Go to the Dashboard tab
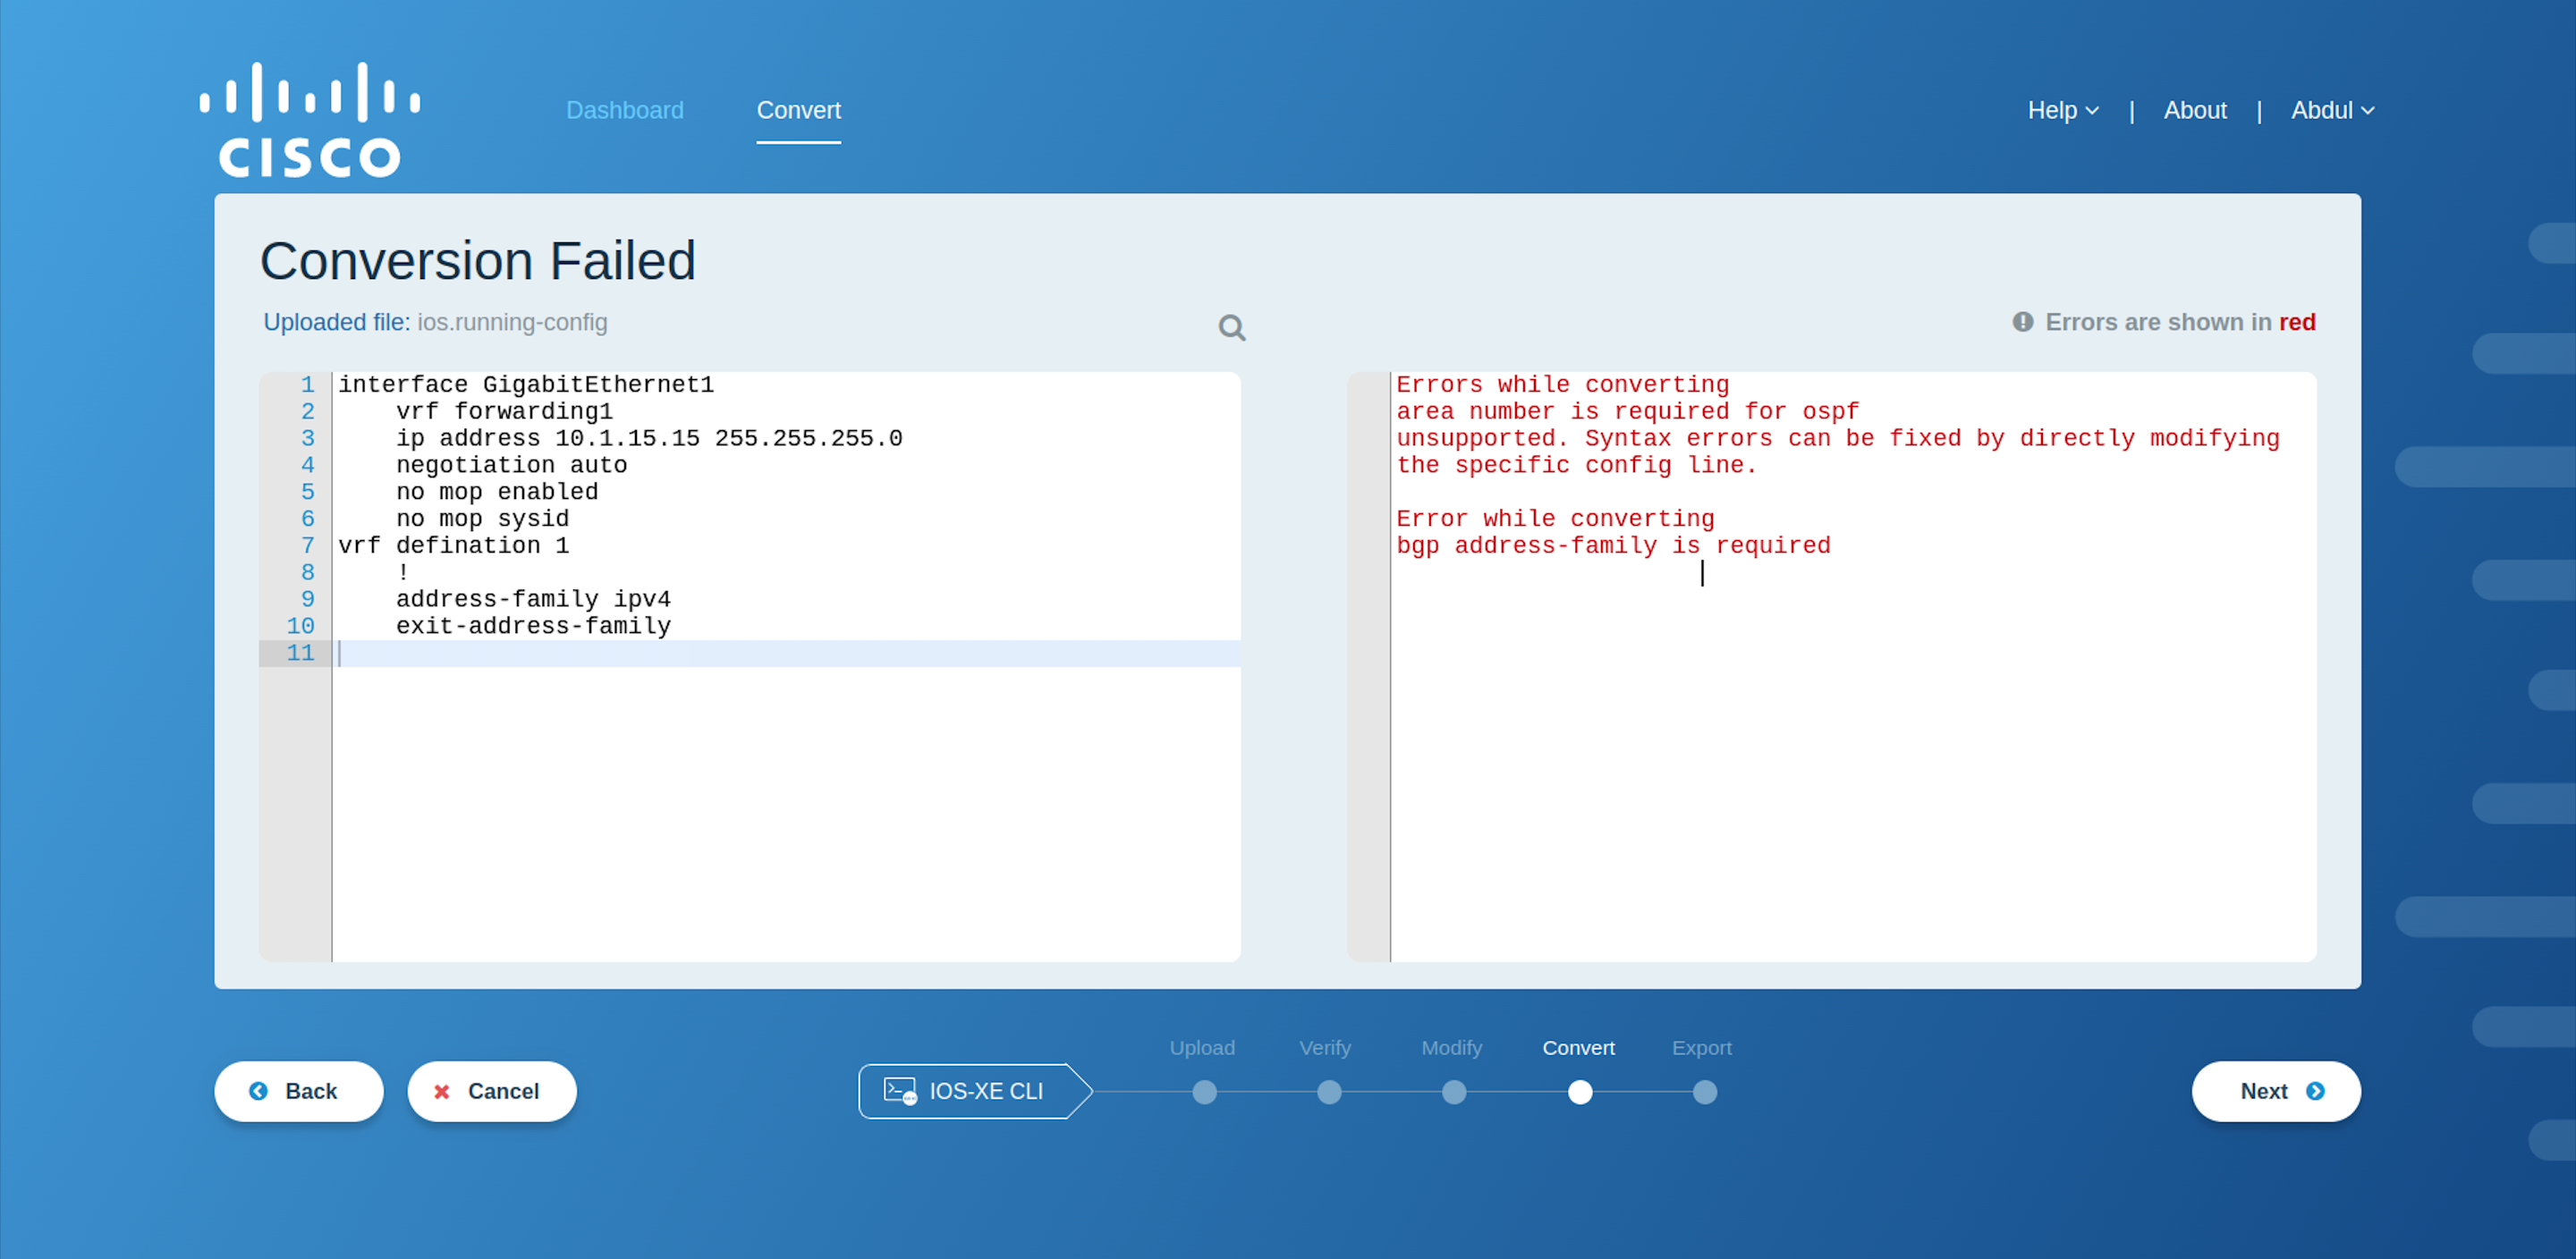Image resolution: width=2576 pixels, height=1259 pixels. tap(625, 111)
